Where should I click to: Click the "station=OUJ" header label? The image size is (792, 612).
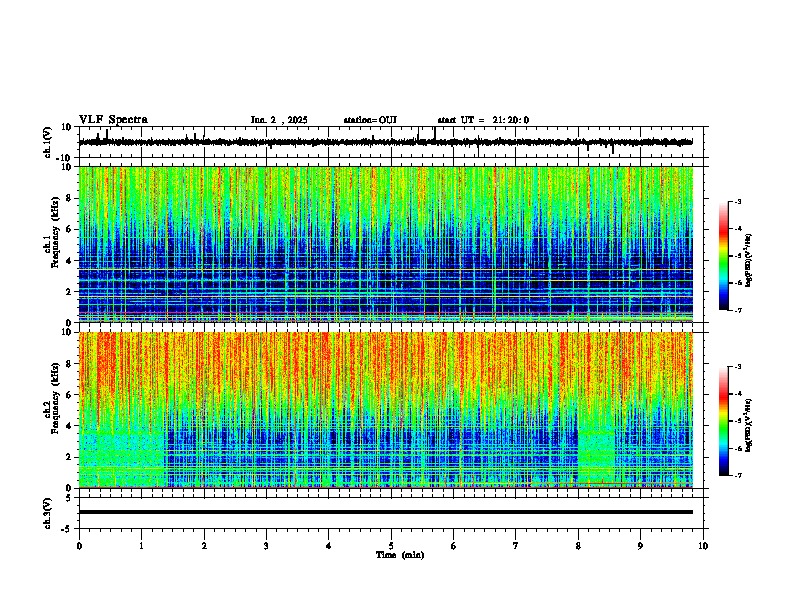click(x=370, y=120)
